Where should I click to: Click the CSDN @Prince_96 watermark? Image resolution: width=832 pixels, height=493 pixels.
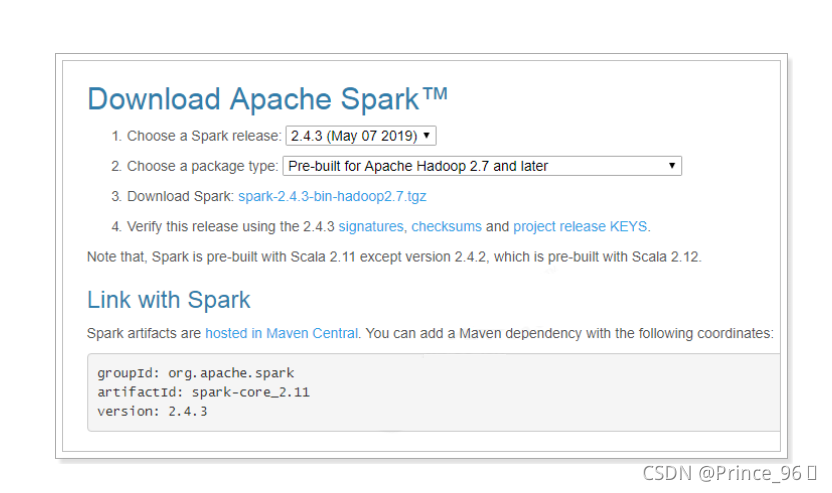coord(726,472)
